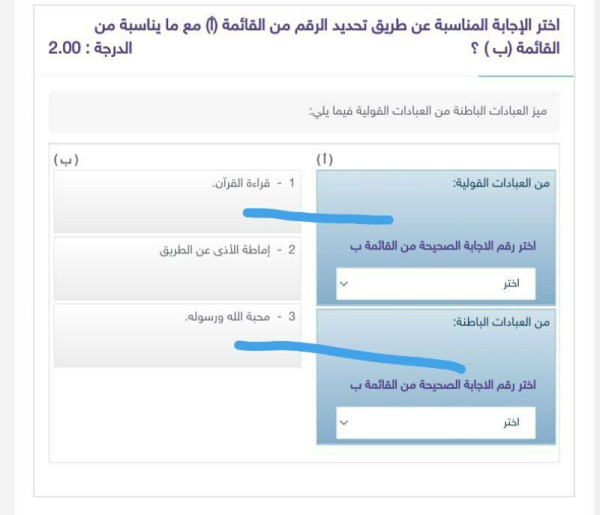Viewport: 600px width, 515px height.
Task: Click the chevron arrow in the القولية dropdown
Action: click(344, 284)
